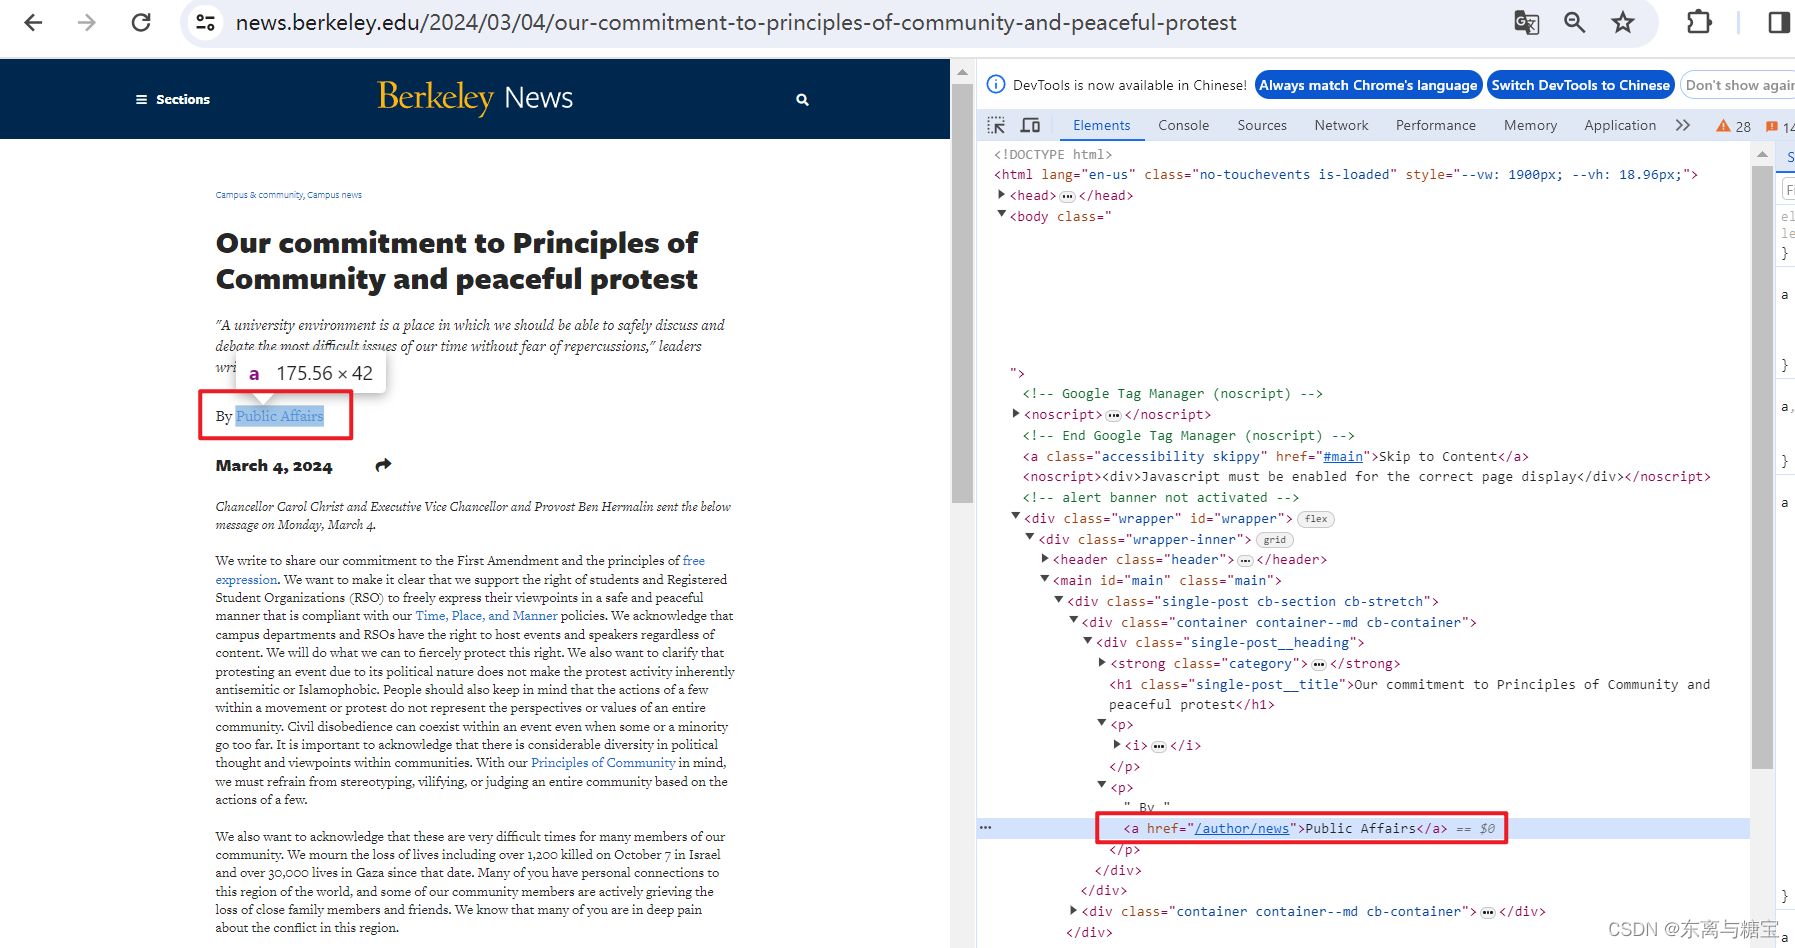
Task: Collapse the wrapper-inner div node
Action: 1030,538
